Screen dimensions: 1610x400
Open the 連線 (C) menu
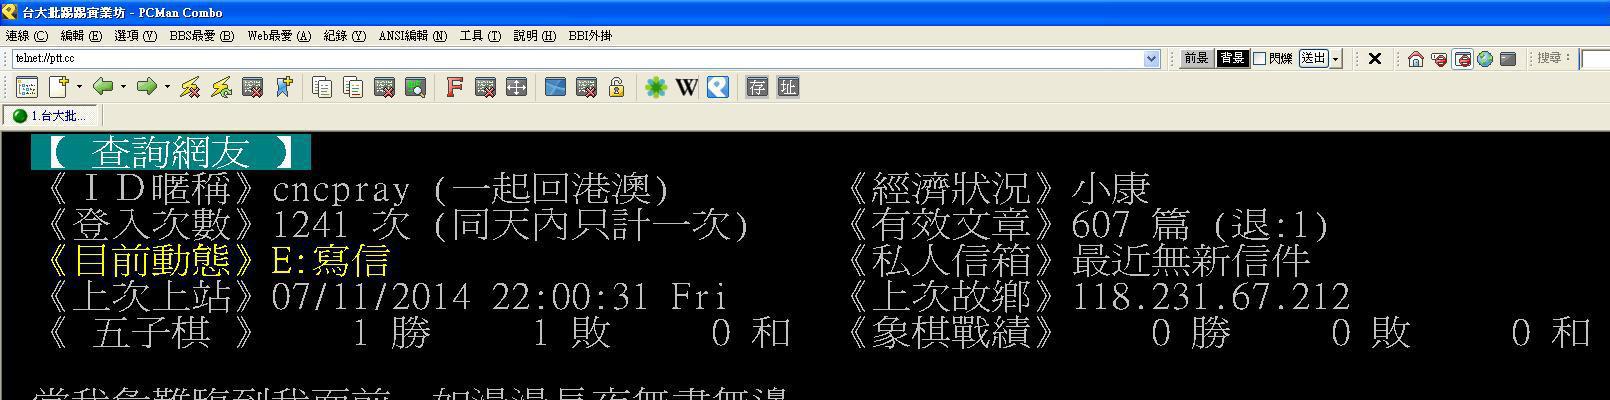point(27,36)
